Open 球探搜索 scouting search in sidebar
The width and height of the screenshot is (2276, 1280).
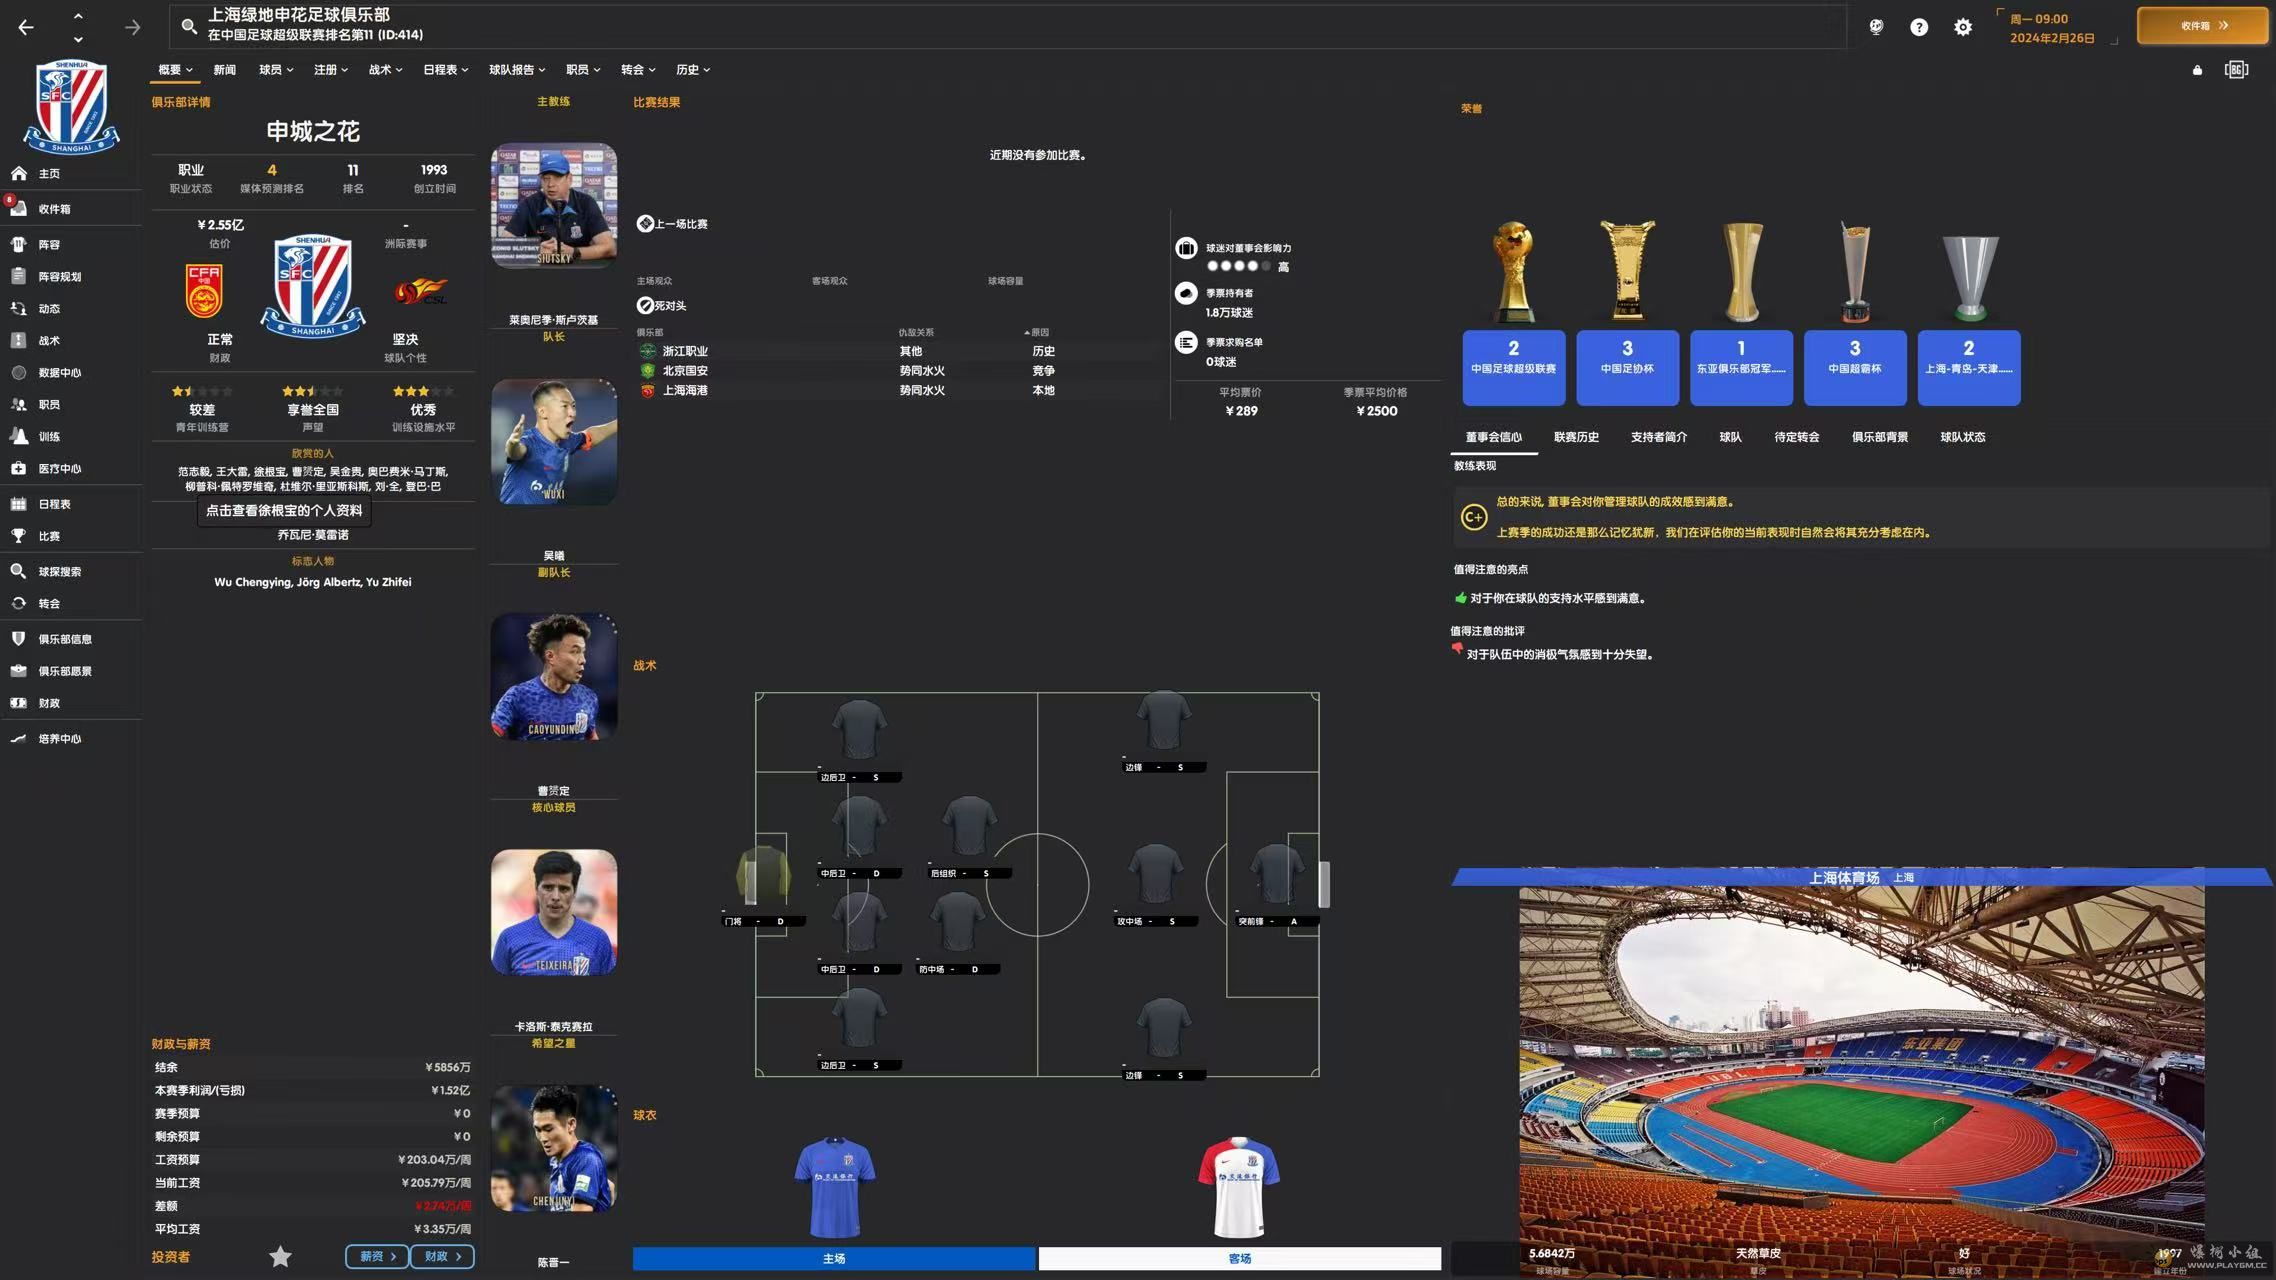59,572
